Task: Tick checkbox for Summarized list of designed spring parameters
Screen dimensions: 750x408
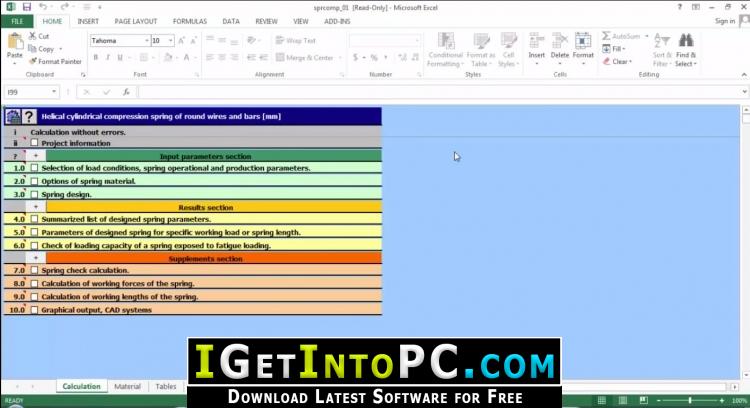Action: click(34, 219)
